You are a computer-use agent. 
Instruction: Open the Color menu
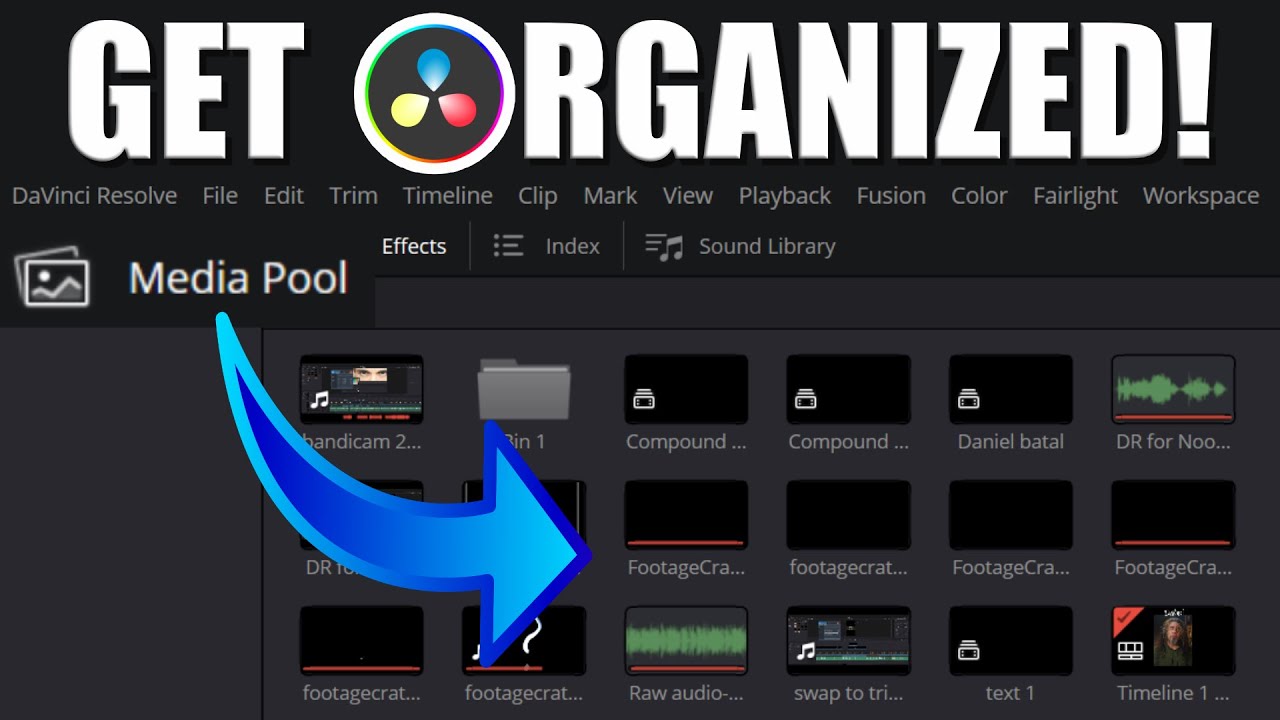point(979,195)
